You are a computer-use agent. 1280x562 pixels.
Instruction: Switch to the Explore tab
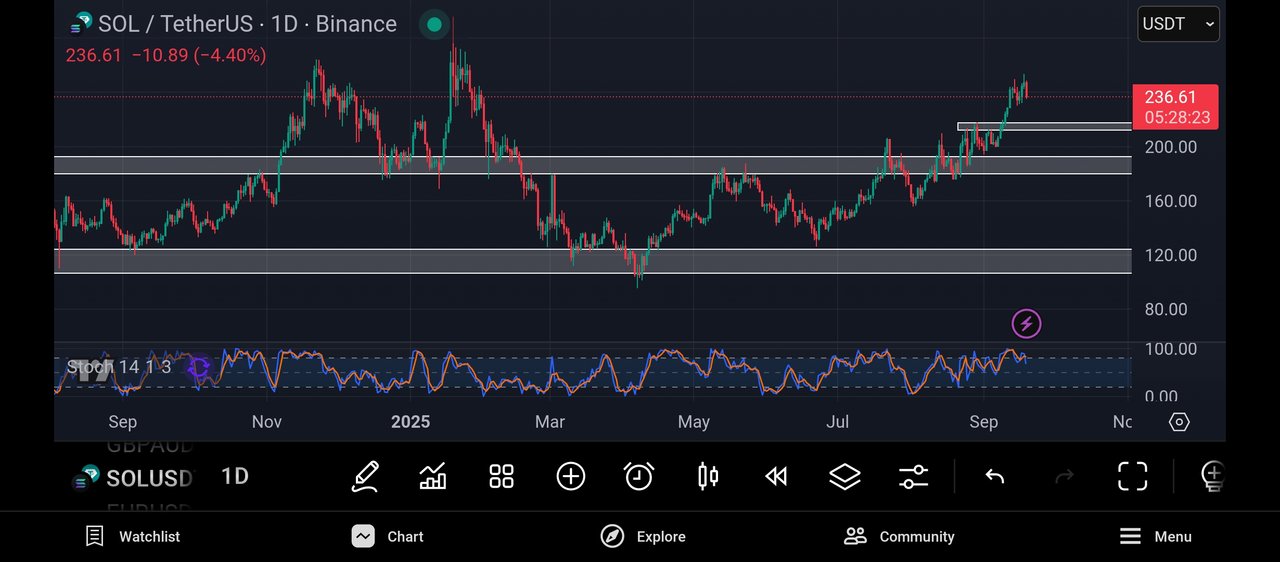pyautogui.click(x=642, y=536)
